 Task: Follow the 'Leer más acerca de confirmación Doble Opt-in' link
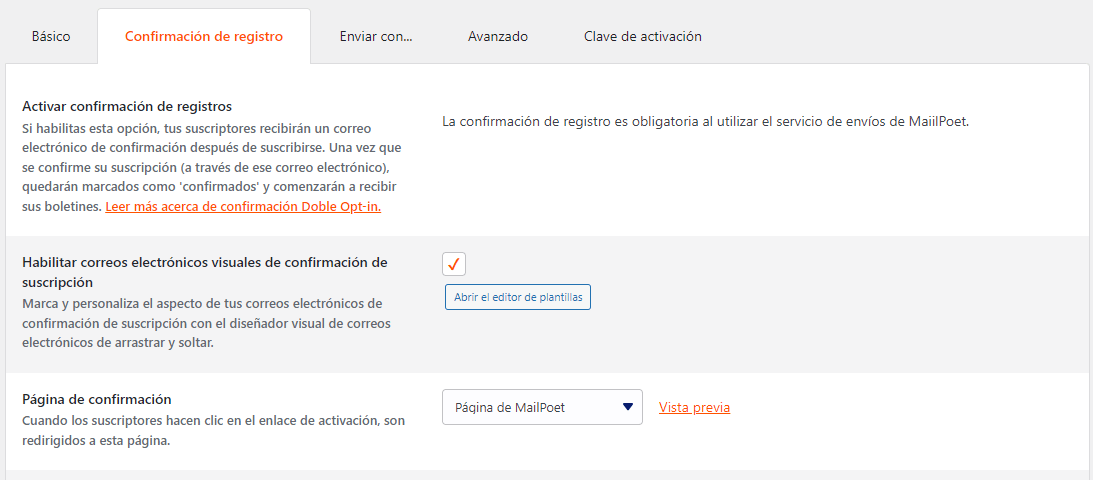(x=243, y=207)
